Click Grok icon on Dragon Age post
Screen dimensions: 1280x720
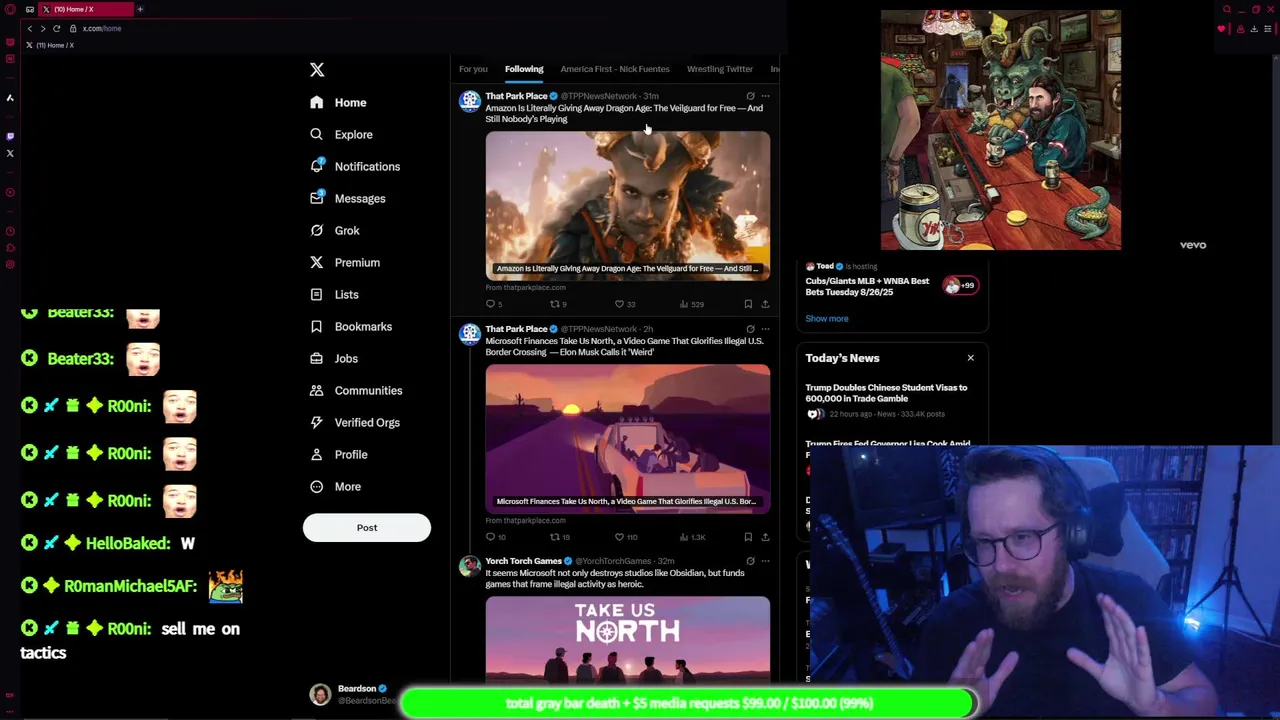(x=750, y=96)
